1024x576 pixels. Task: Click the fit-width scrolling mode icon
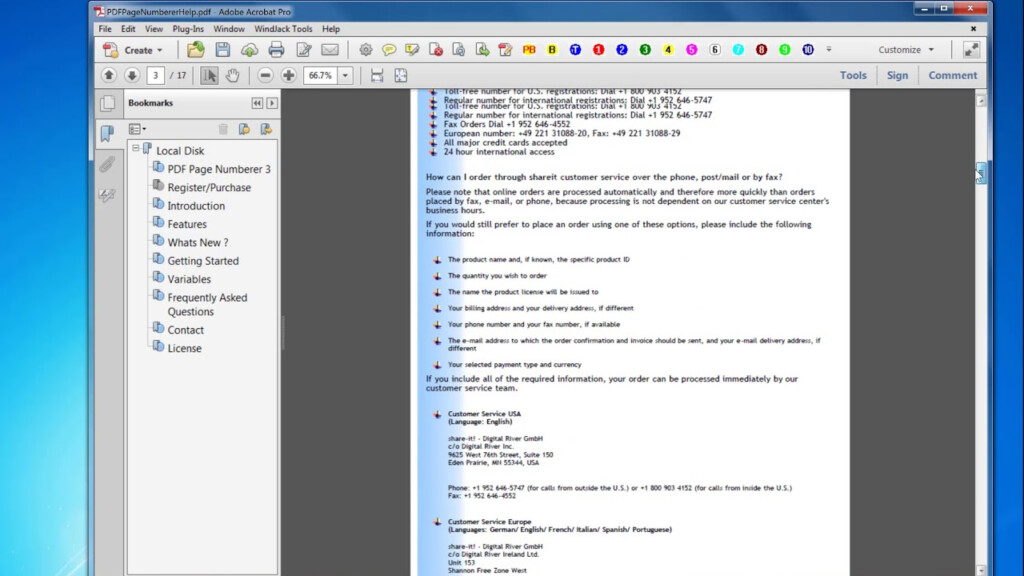pyautogui.click(x=377, y=75)
